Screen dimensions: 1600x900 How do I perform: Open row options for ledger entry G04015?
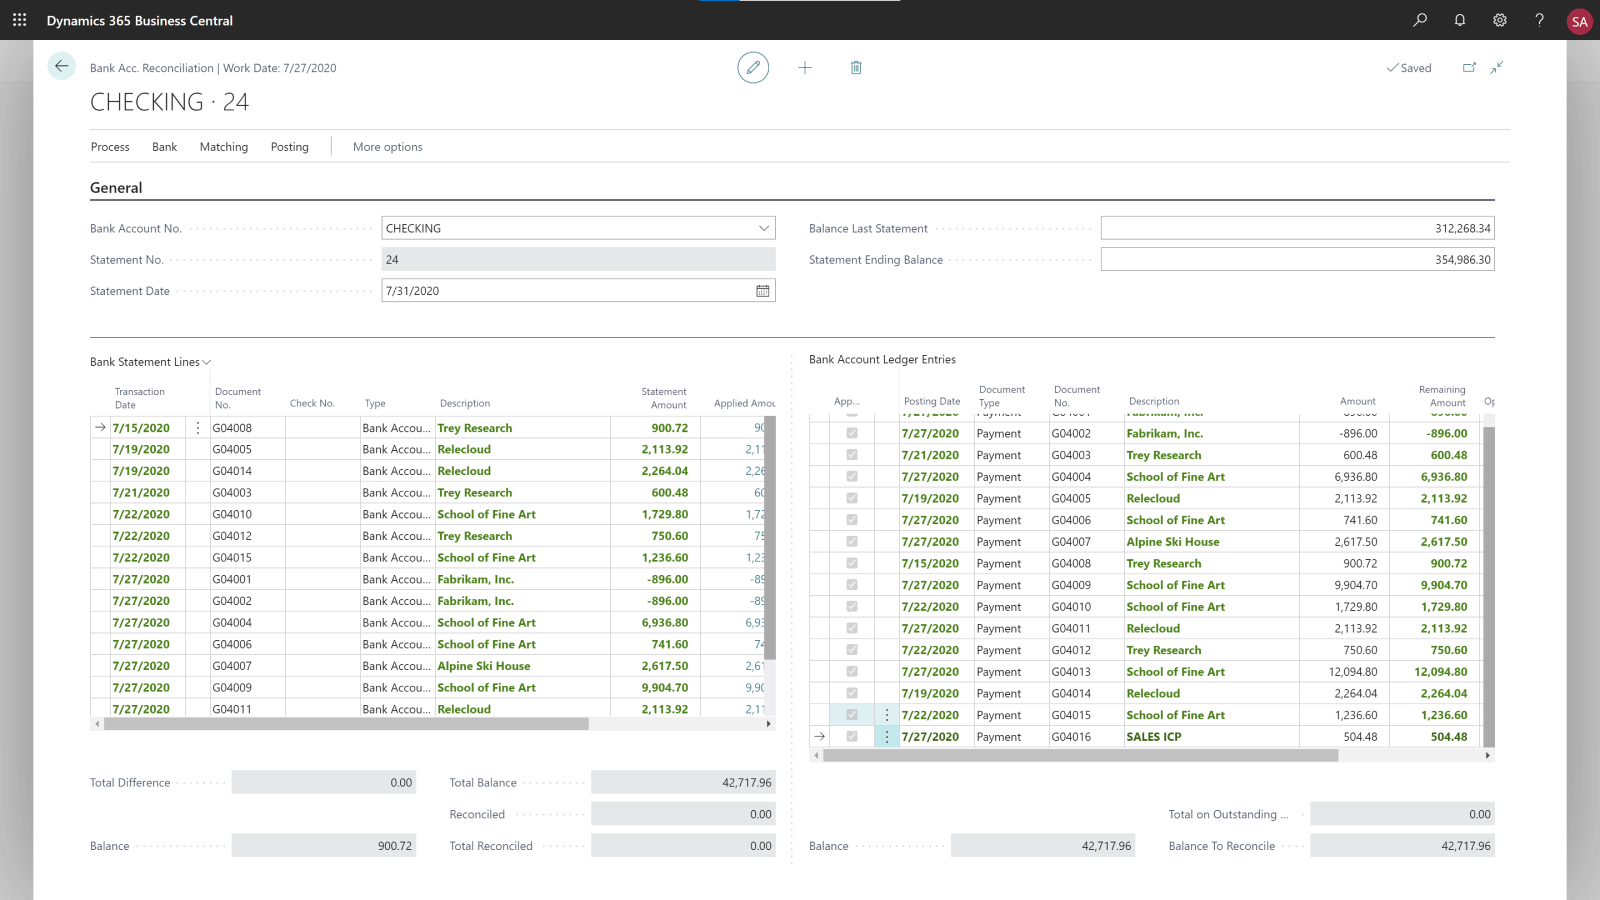[887, 715]
